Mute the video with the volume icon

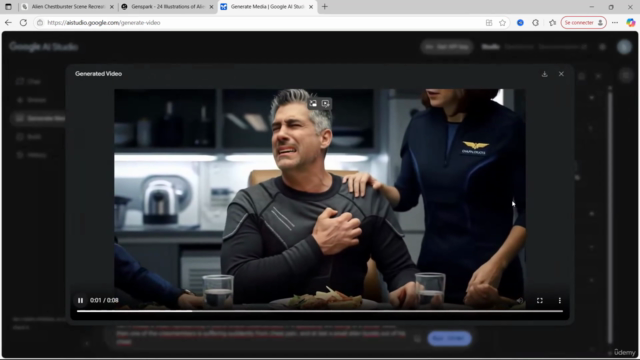520,300
